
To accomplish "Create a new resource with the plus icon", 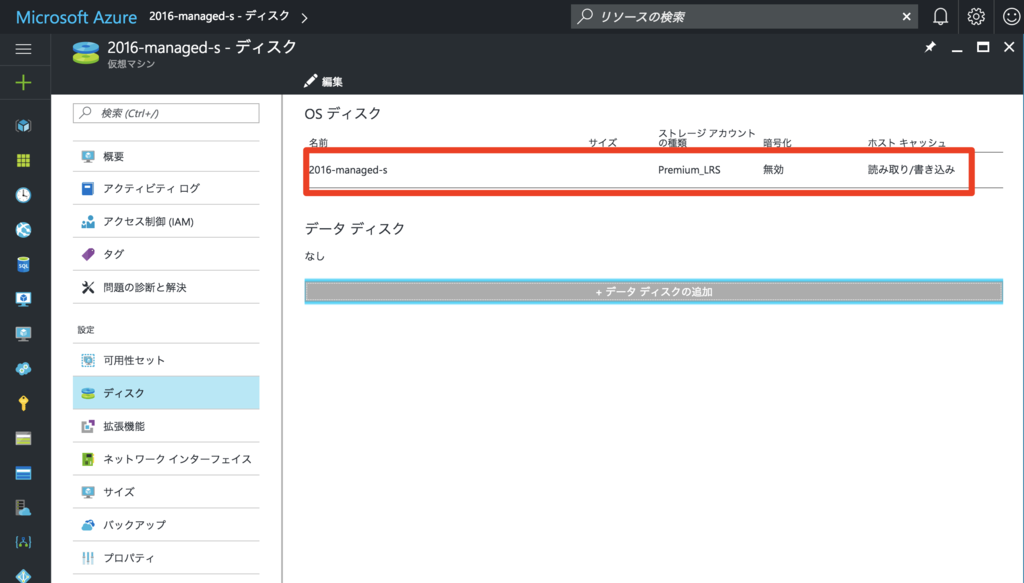I will tap(23, 82).
